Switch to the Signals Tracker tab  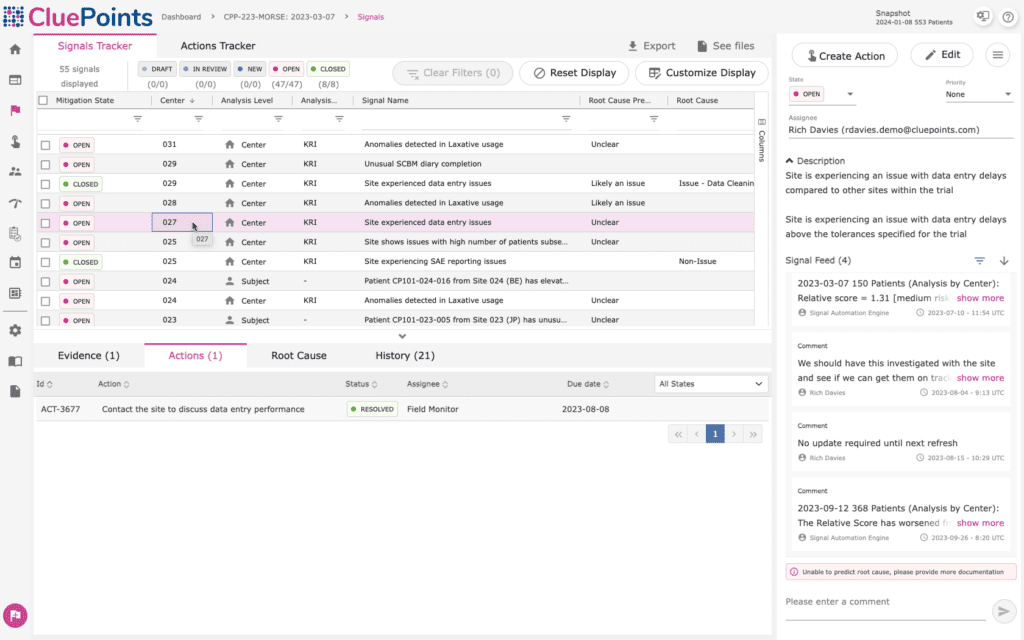point(95,46)
